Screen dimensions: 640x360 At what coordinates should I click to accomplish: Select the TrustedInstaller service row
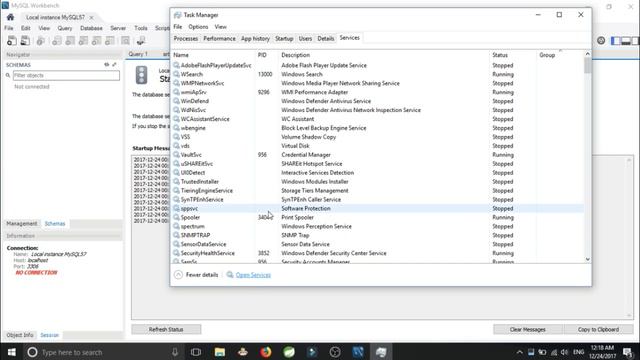pos(378,182)
